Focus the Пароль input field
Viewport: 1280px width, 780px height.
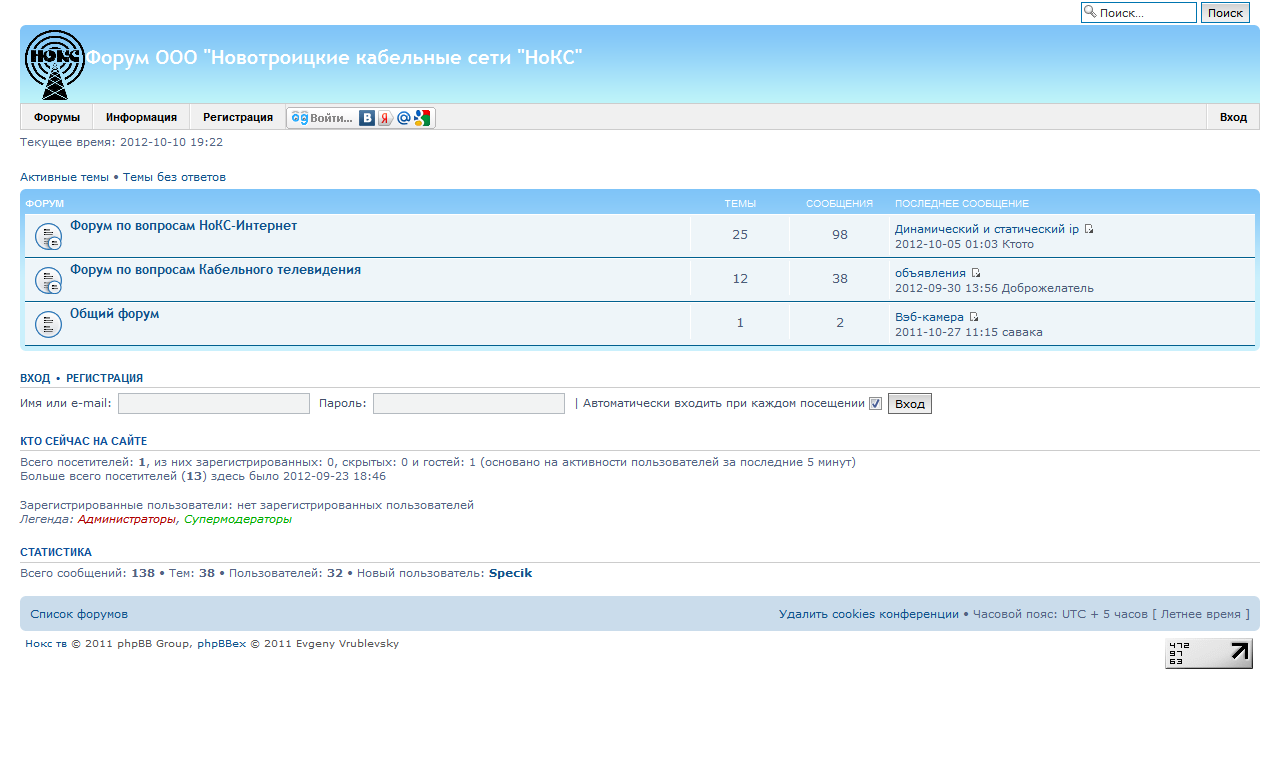(x=468, y=403)
